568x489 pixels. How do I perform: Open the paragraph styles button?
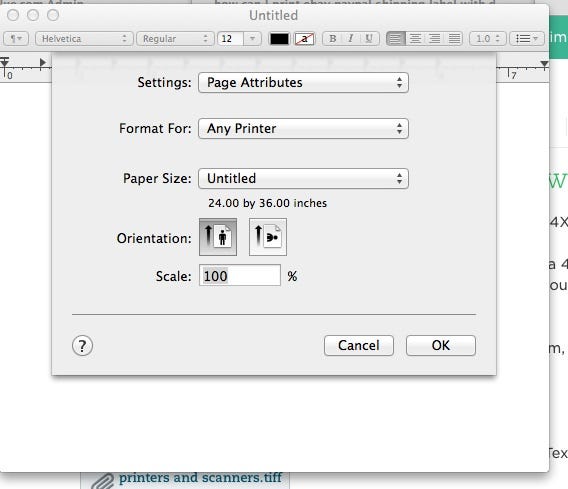16,39
